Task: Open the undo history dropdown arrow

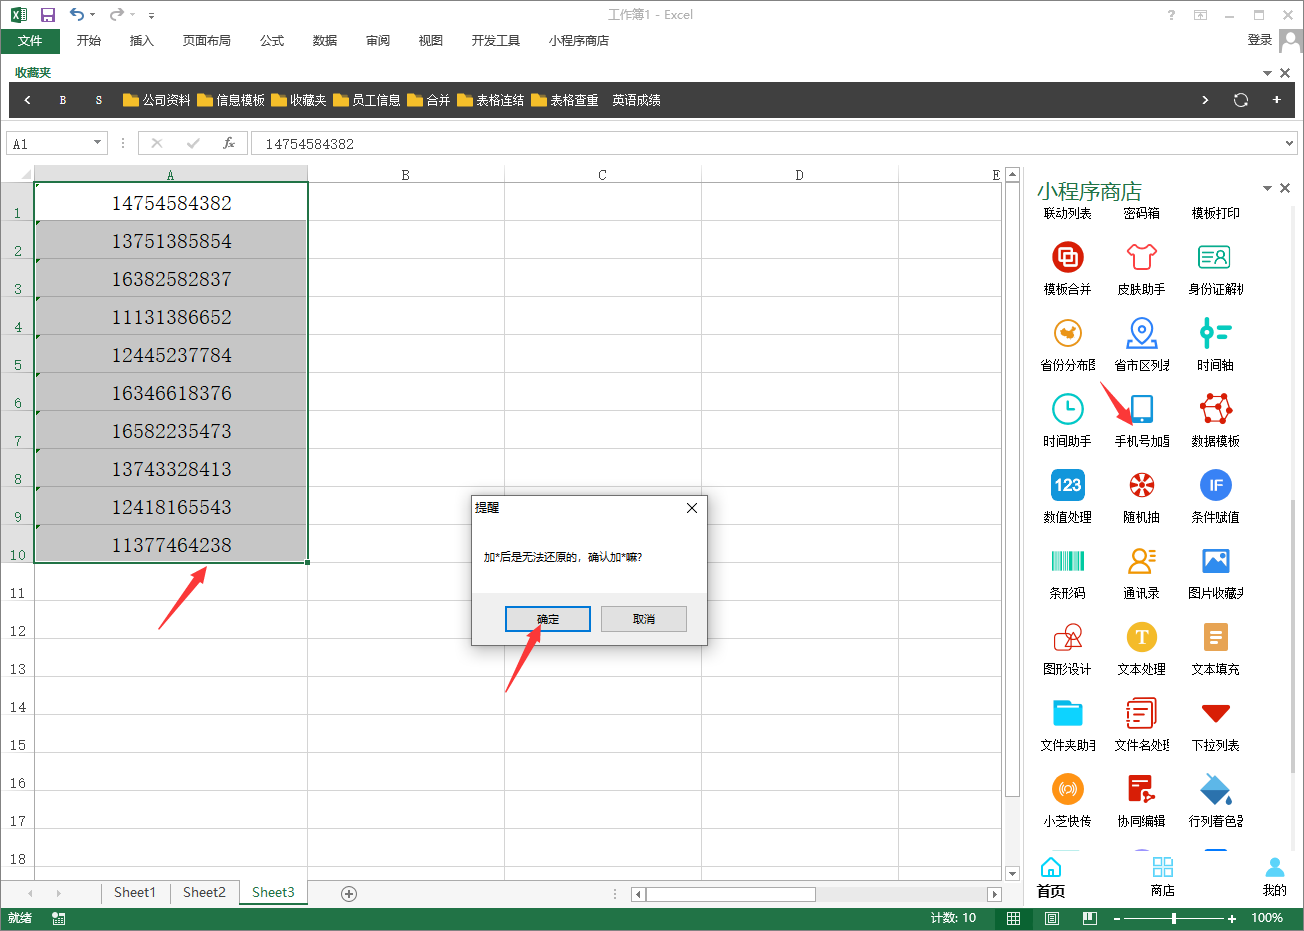Action: point(93,15)
